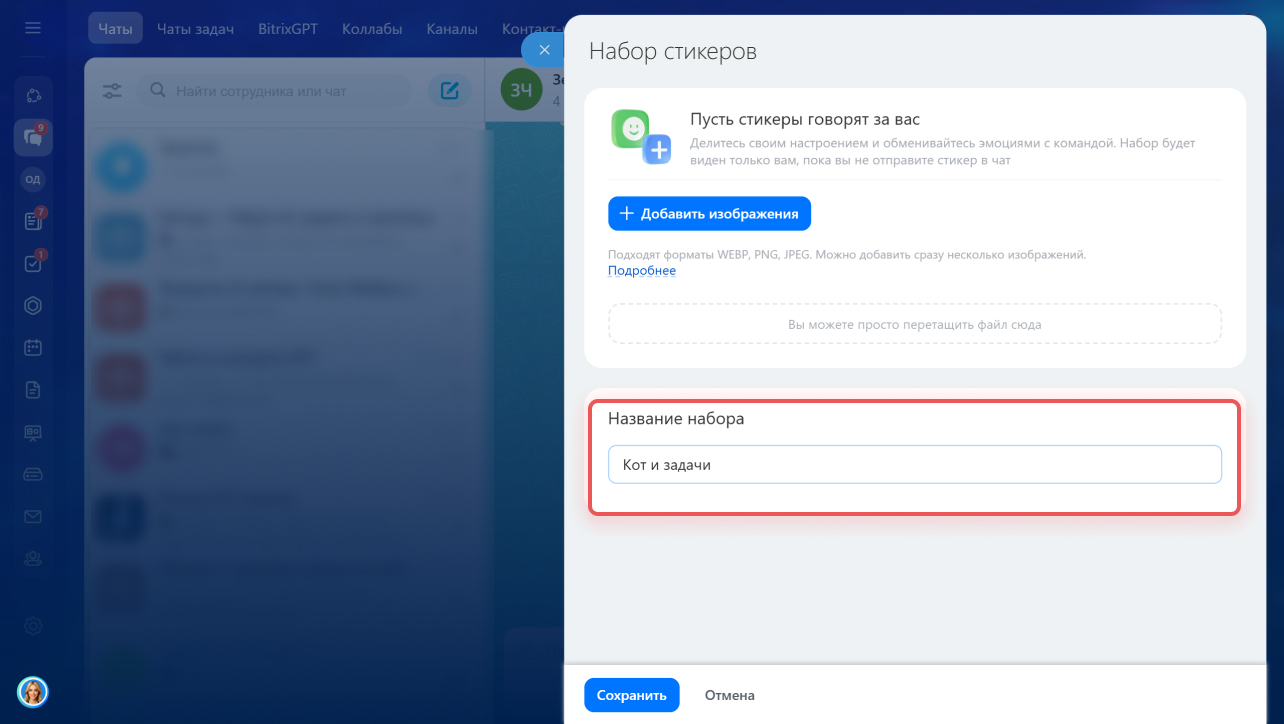Open the Каналы tab
This screenshot has width=1284, height=724.
[452, 29]
